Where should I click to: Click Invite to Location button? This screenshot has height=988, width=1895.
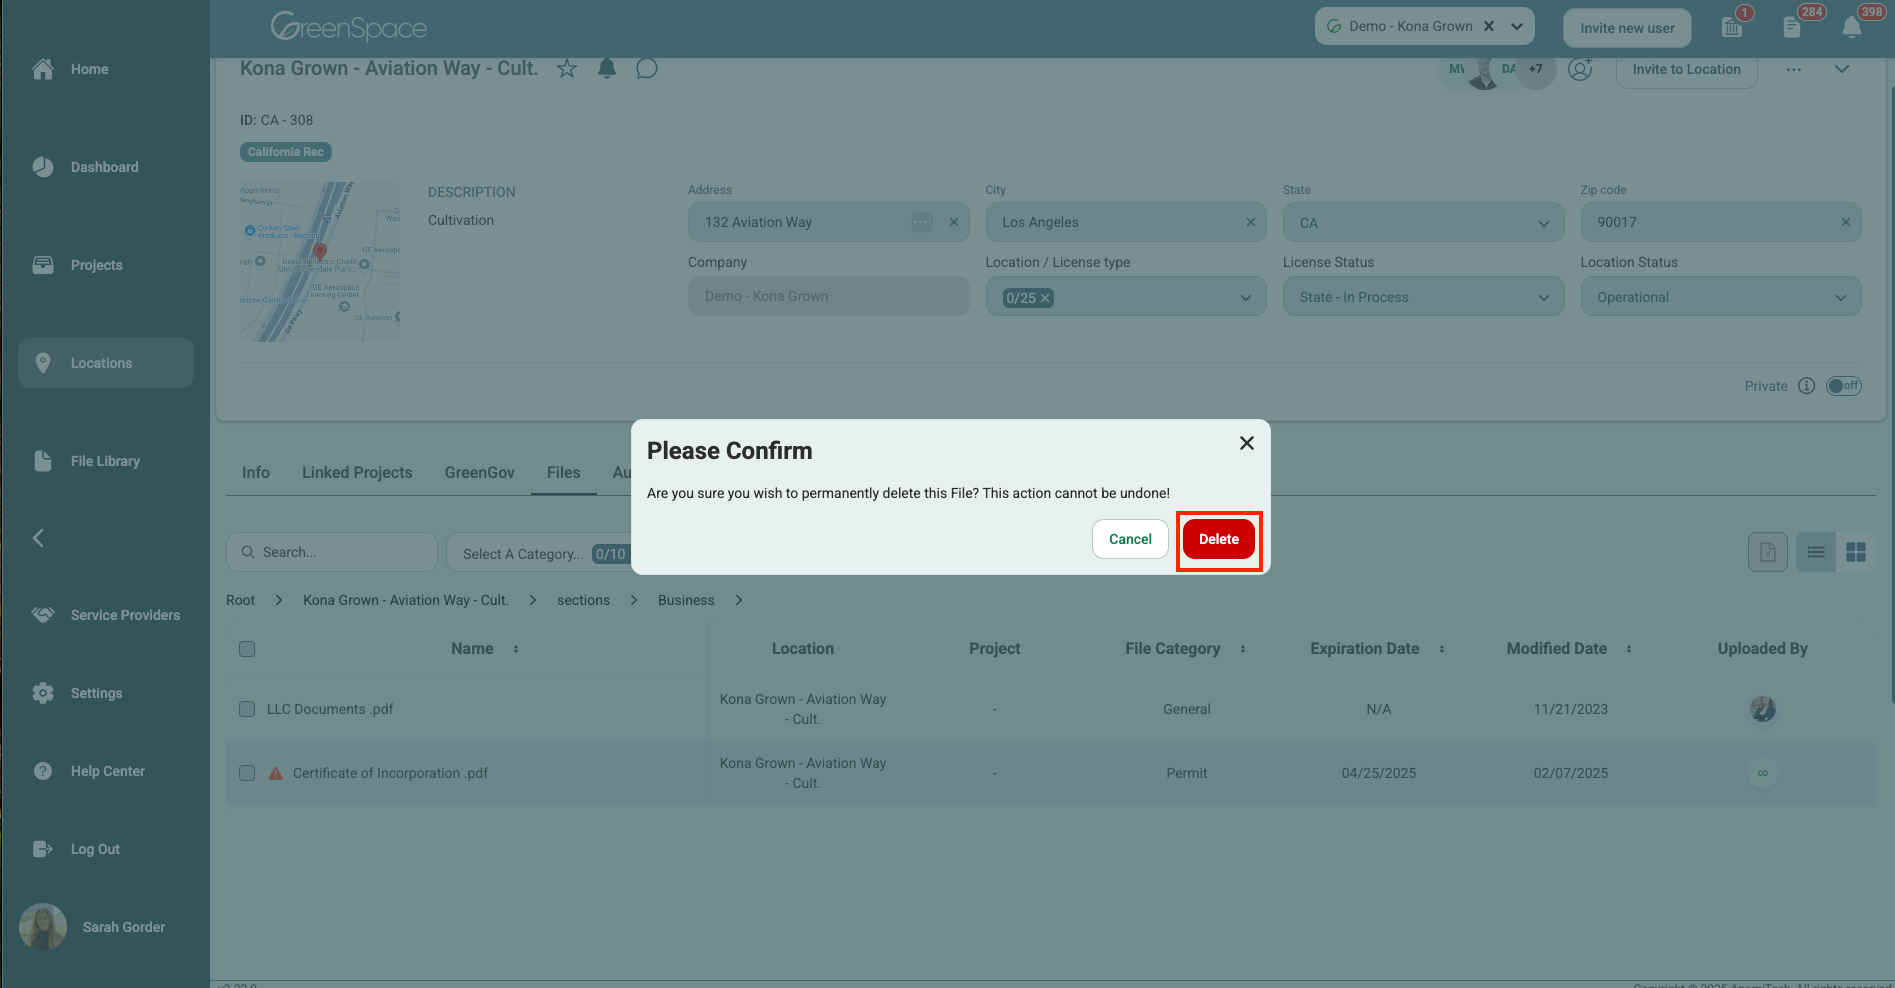[x=1686, y=69]
